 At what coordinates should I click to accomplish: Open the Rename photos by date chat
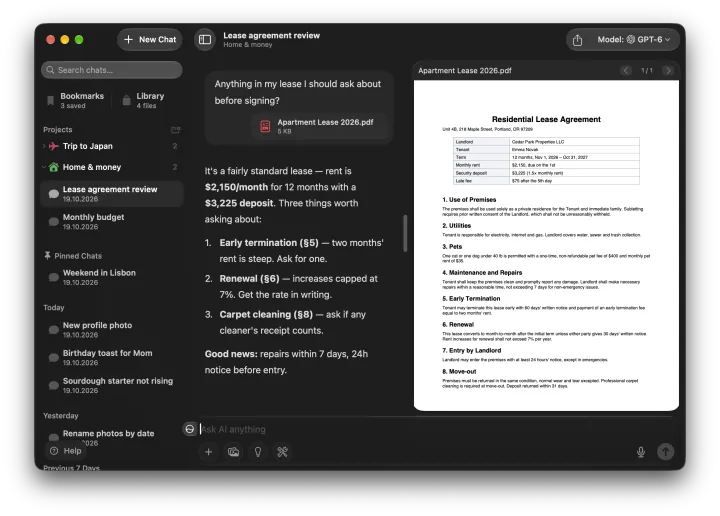pyautogui.click(x=112, y=437)
